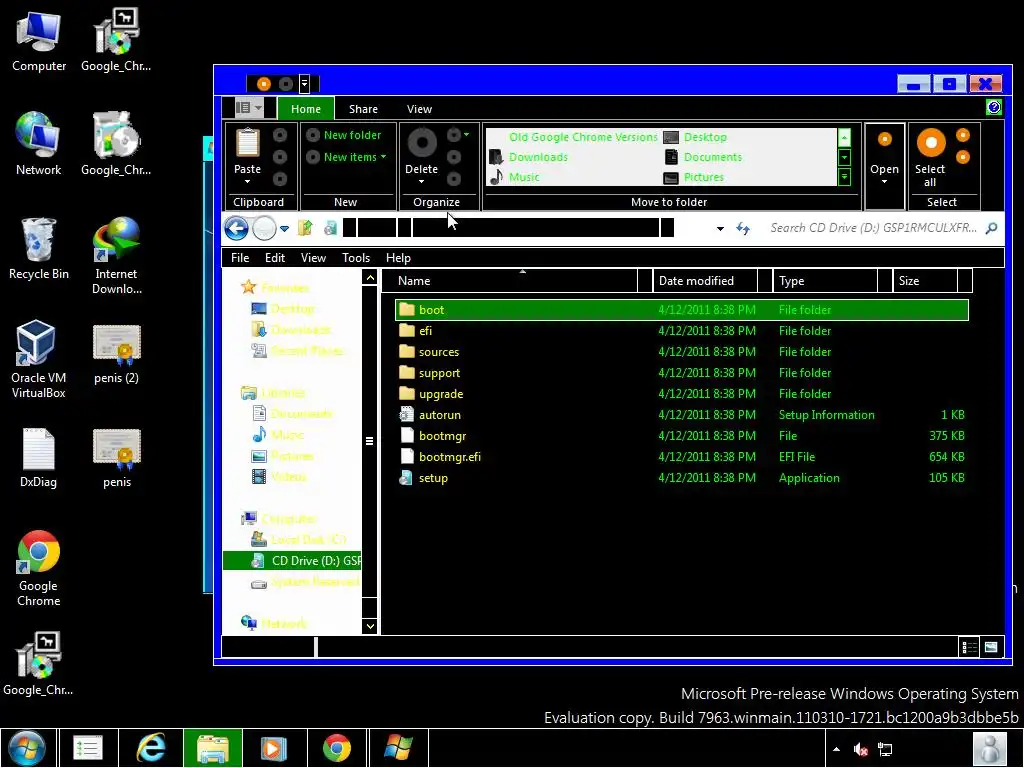
Task: Select the DxDiag text file icon
Action: tap(39, 457)
